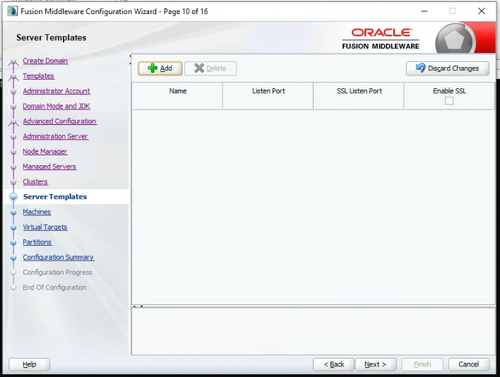Click the wizard application icon in title bar
Viewport: 500px width, 377px height.
(x=12, y=11)
